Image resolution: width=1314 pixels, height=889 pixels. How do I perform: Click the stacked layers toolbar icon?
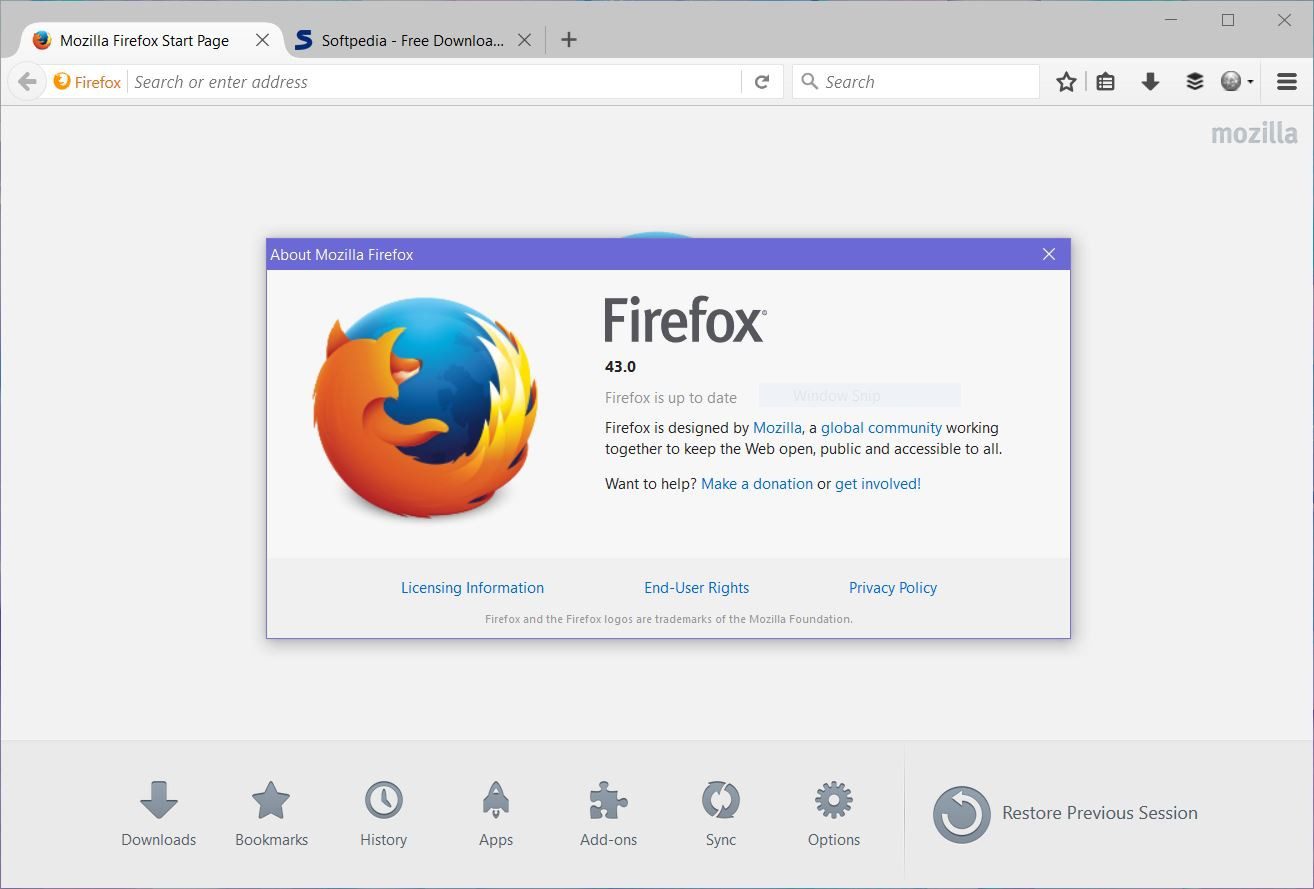(x=1194, y=82)
